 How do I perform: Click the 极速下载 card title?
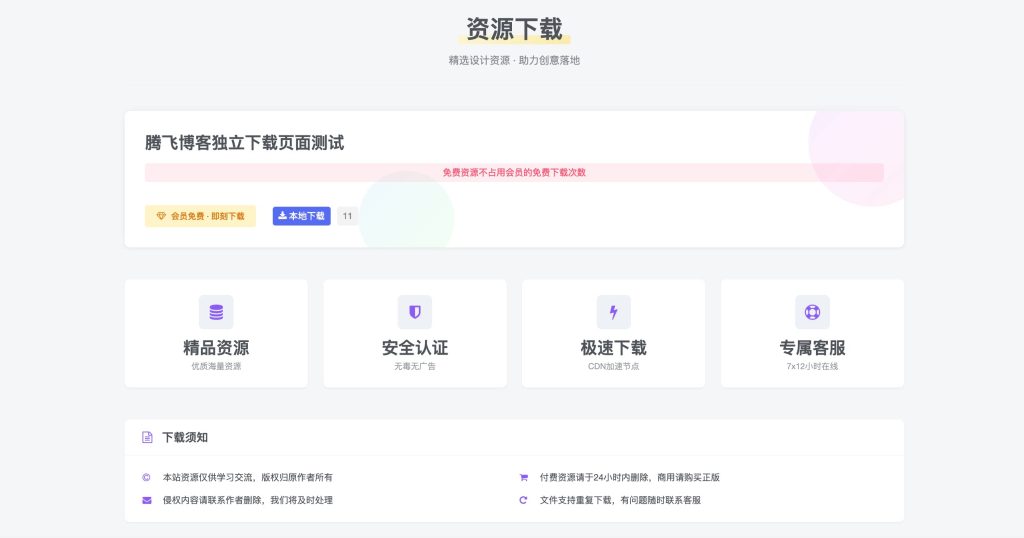tap(613, 348)
